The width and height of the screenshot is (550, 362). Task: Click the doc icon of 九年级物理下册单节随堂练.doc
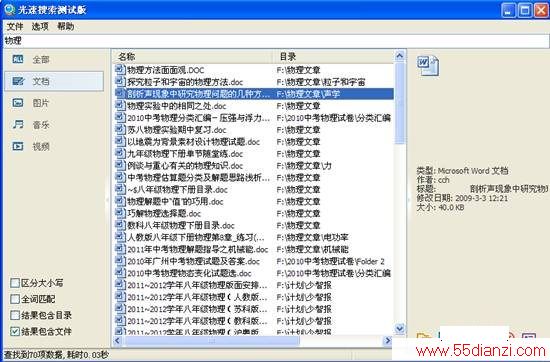(x=120, y=153)
